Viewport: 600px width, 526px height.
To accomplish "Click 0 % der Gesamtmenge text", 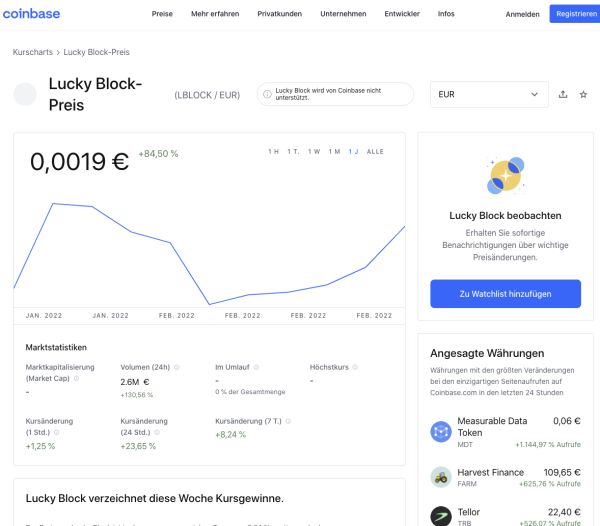I will point(250,392).
